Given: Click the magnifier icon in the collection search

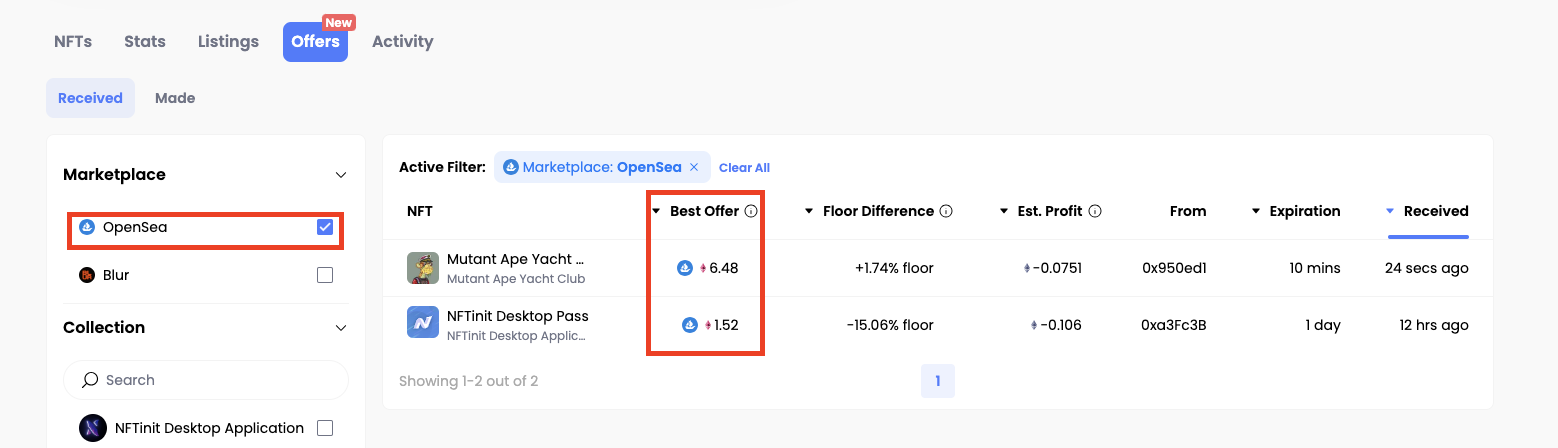Looking at the screenshot, I should click(90, 380).
